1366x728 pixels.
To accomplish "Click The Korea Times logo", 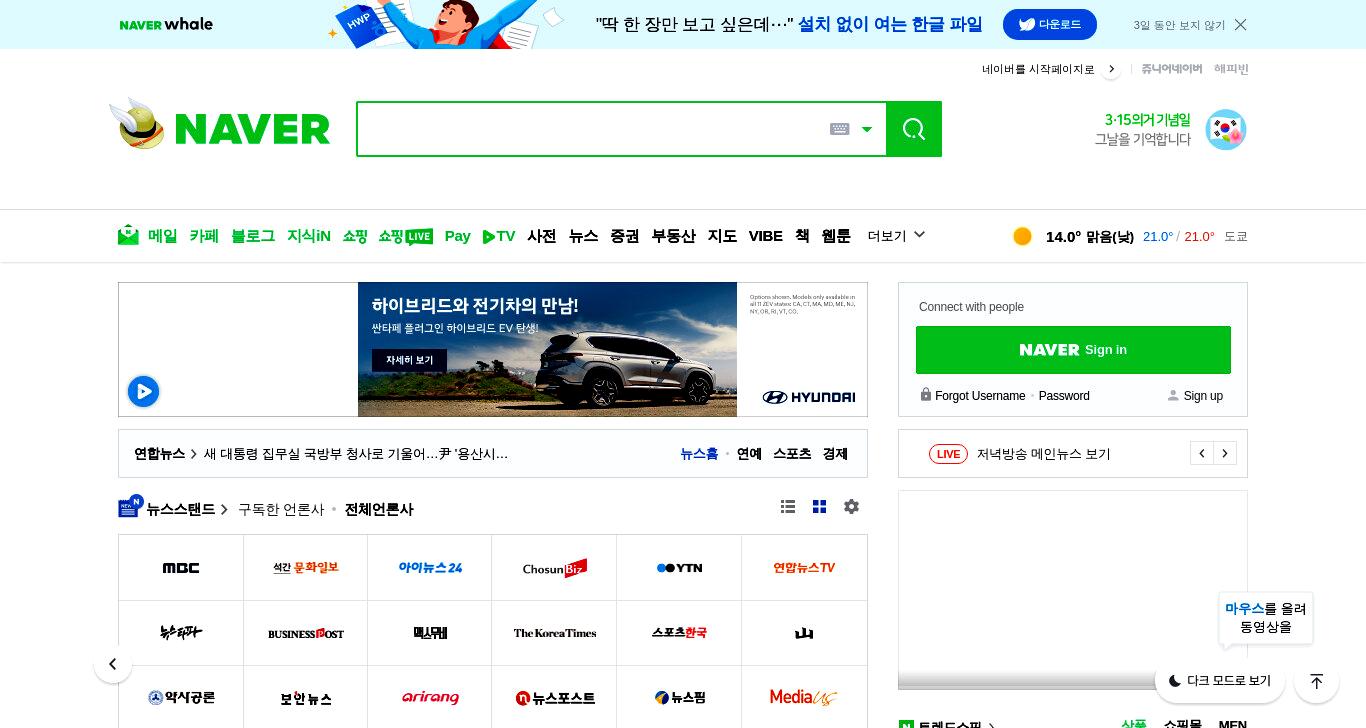I will tap(554, 633).
